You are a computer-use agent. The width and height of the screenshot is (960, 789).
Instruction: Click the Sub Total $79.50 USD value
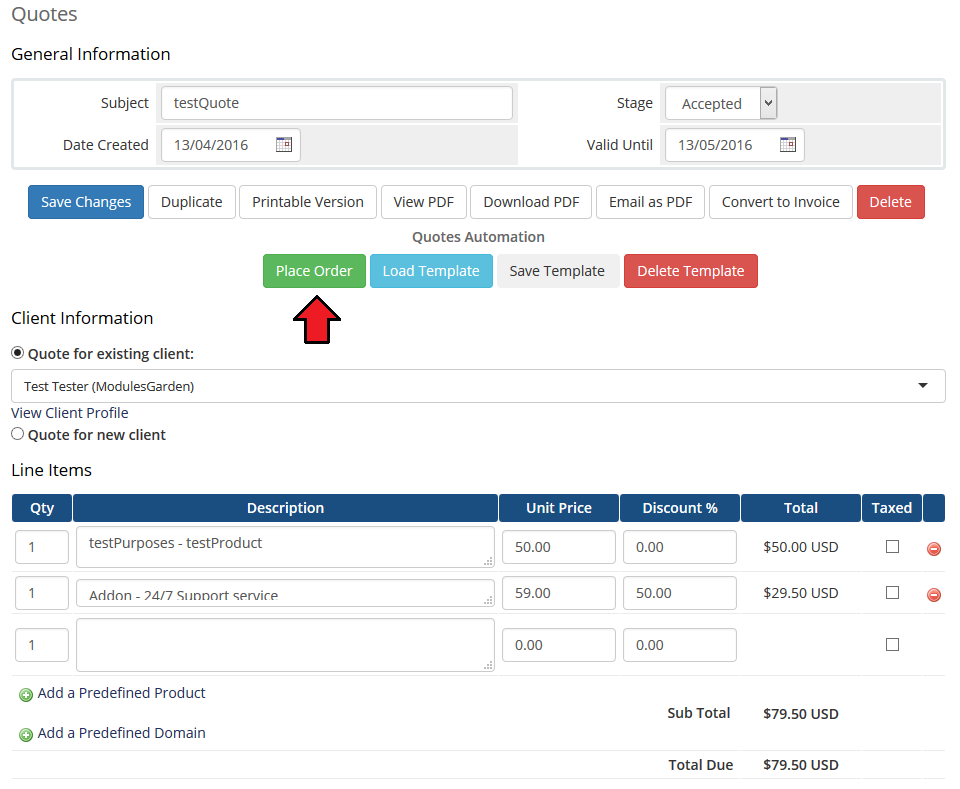[800, 714]
